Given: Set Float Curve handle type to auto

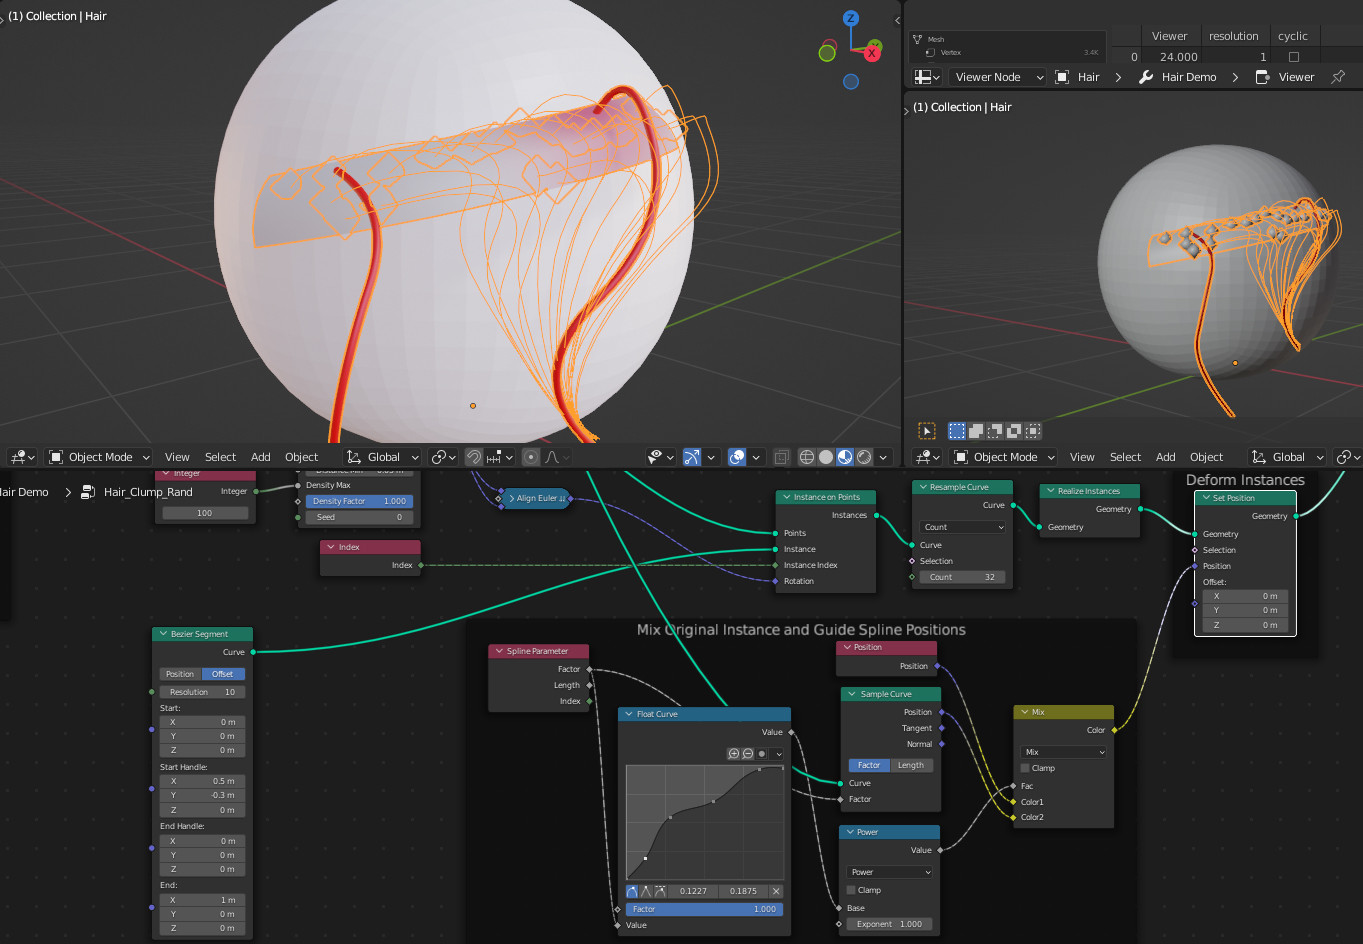Looking at the screenshot, I should pyautogui.click(x=633, y=891).
